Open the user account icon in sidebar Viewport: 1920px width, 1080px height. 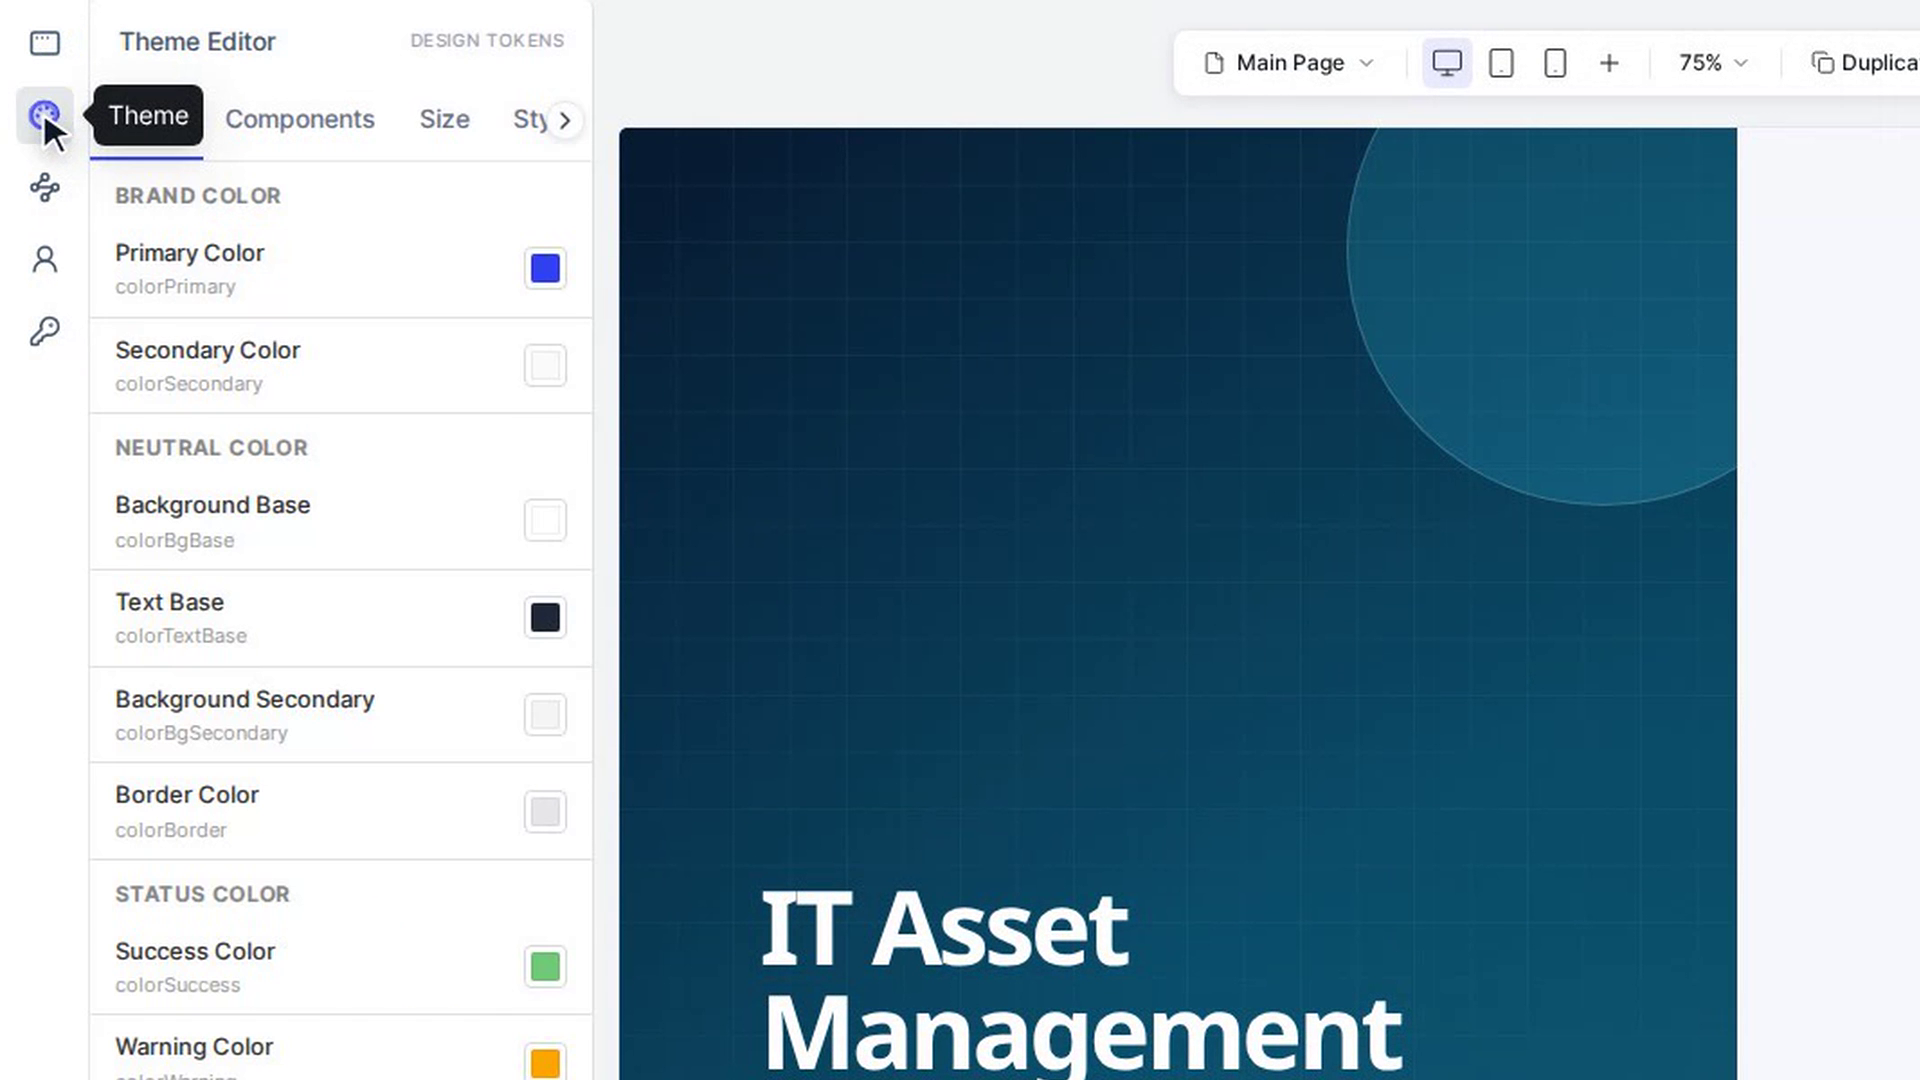pos(44,259)
